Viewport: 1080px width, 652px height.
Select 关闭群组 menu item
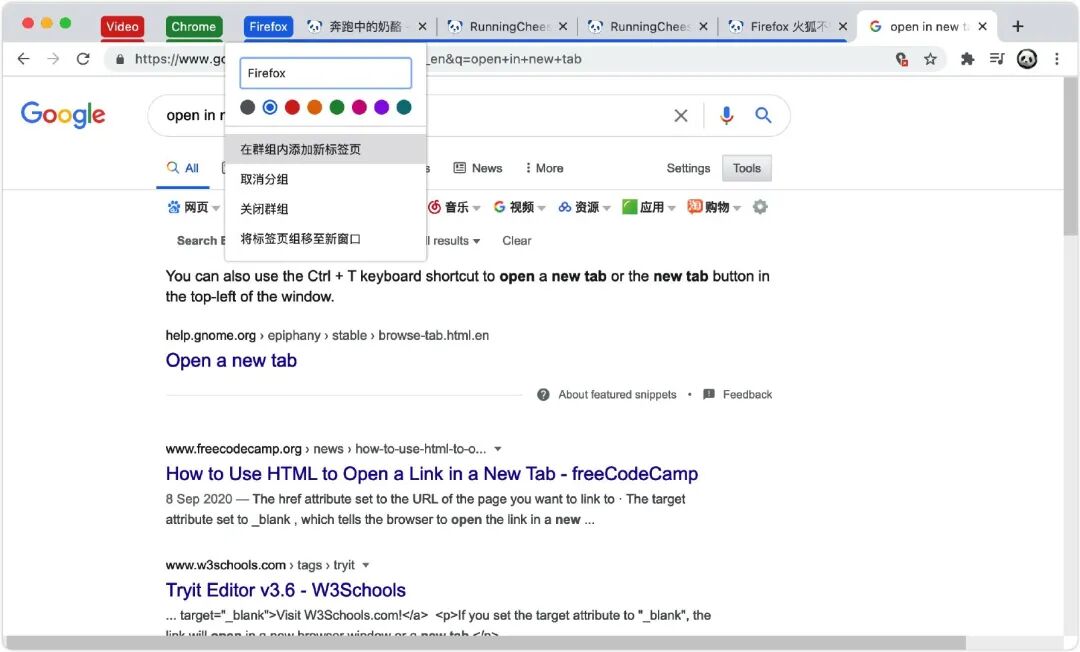[325, 209]
